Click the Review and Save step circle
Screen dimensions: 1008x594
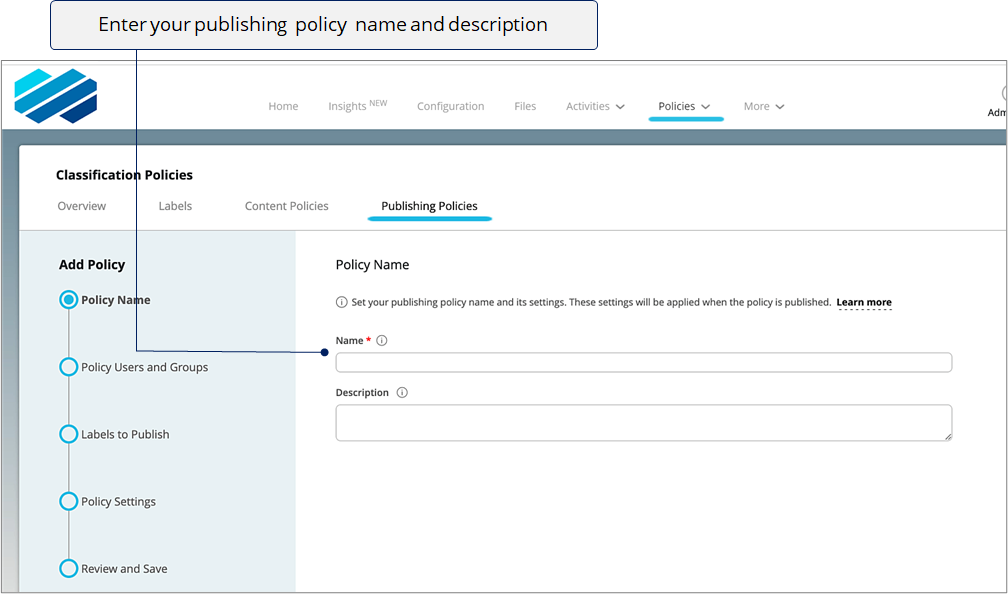(x=68, y=568)
